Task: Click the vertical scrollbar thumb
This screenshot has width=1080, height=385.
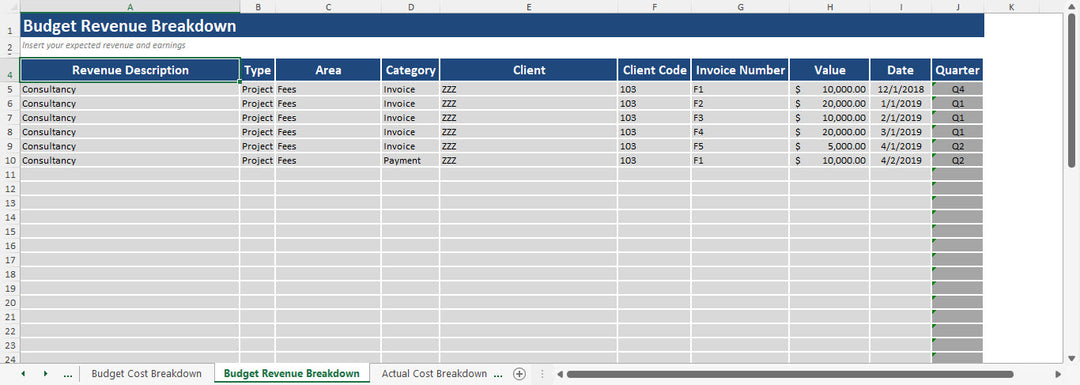Action: 1071,90
